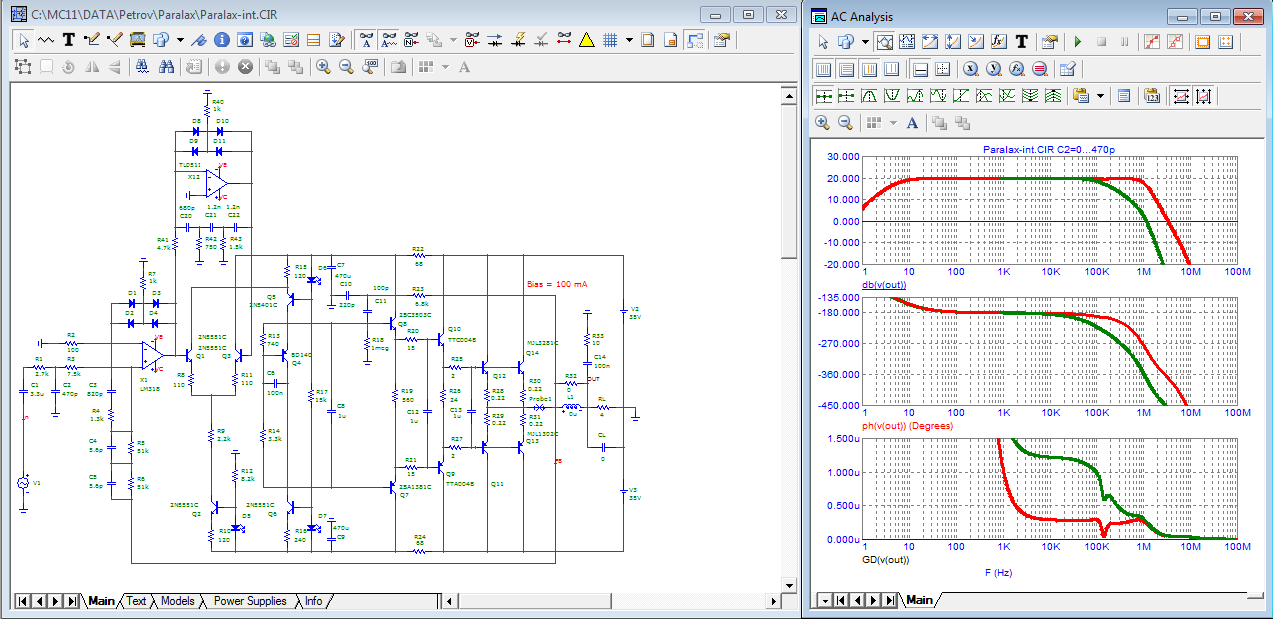
Task: Select the Text tool in schematic toolbar
Action: pyautogui.click(x=69, y=40)
